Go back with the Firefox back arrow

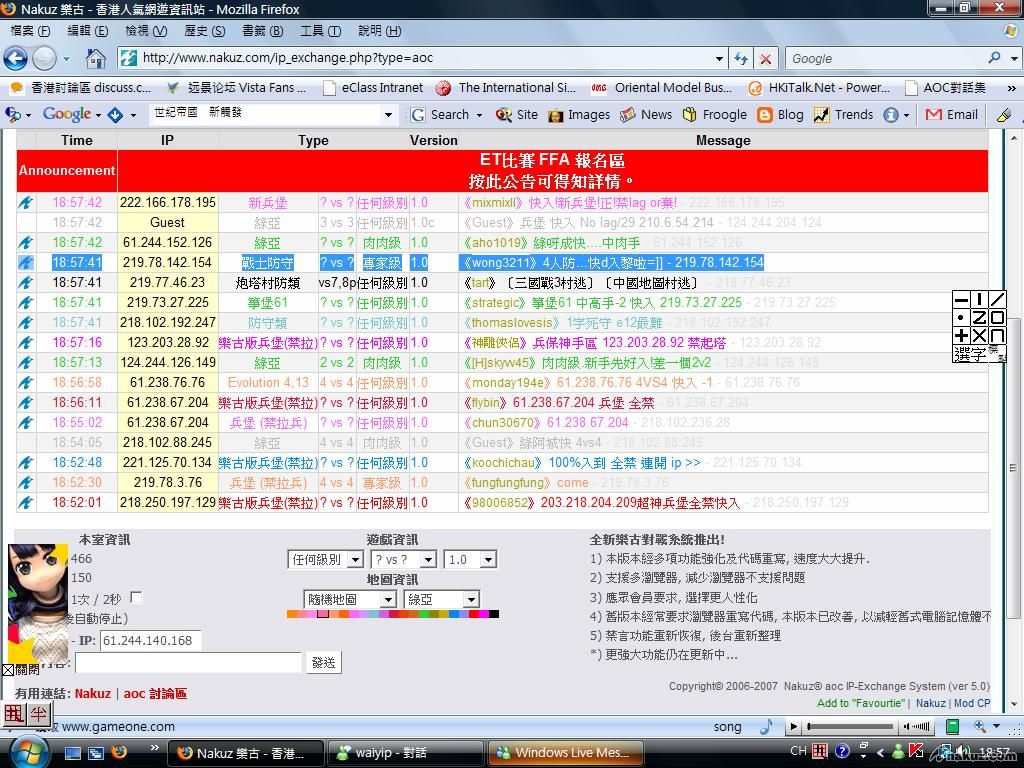click(15, 58)
